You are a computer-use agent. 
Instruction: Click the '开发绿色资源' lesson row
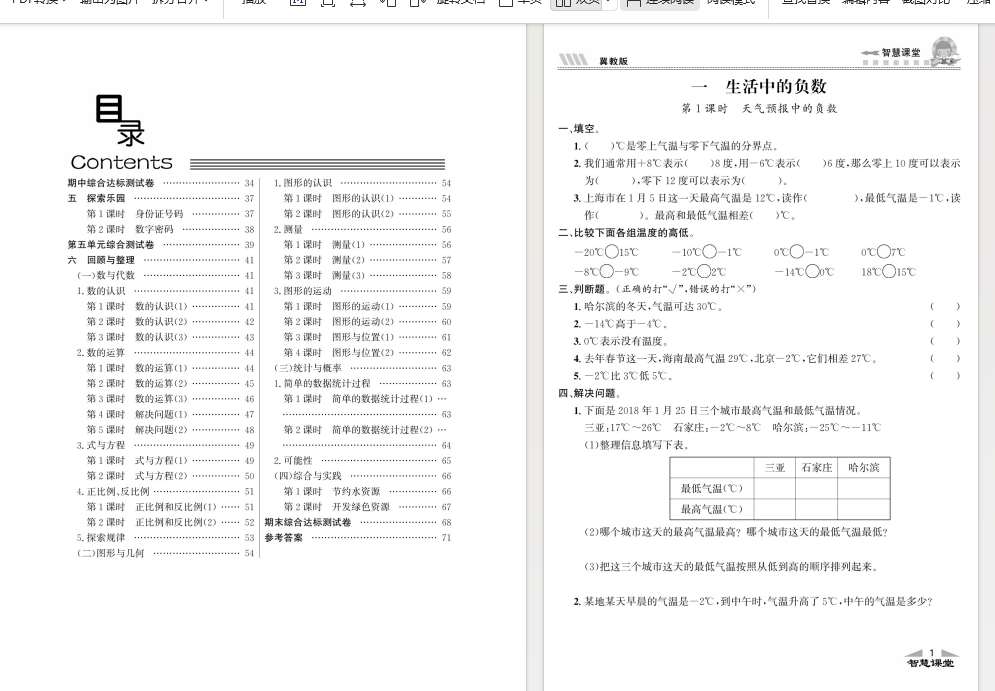tap(367, 506)
